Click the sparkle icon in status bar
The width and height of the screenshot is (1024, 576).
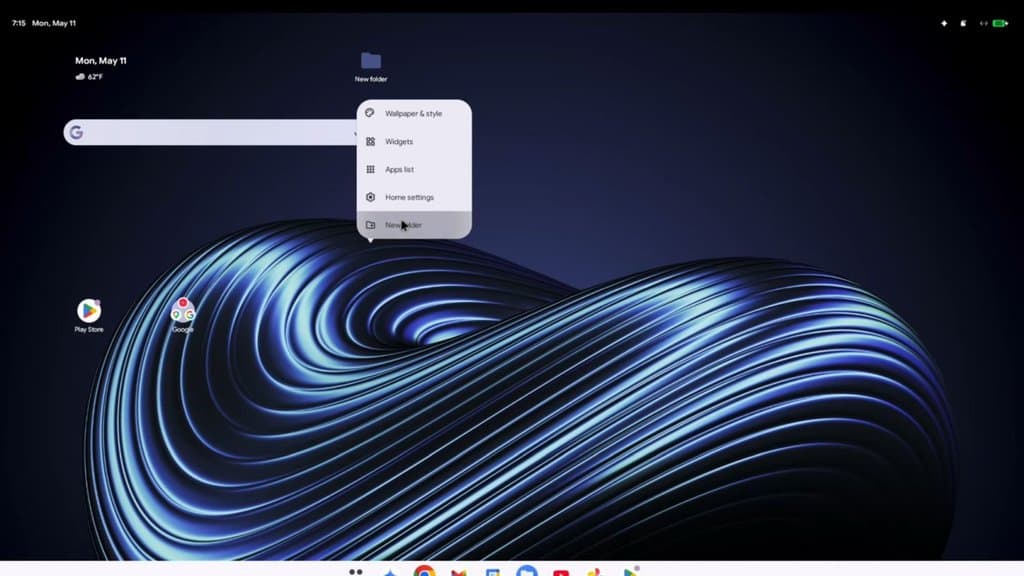click(x=944, y=24)
